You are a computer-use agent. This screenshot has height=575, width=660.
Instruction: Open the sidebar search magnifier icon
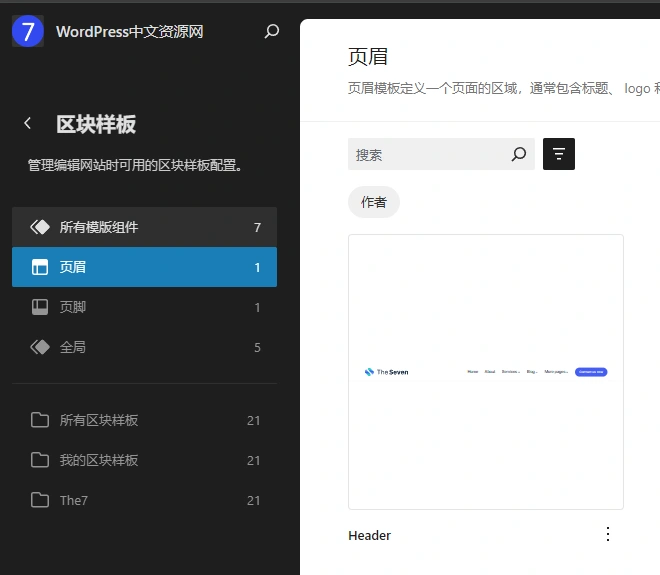tap(271, 31)
